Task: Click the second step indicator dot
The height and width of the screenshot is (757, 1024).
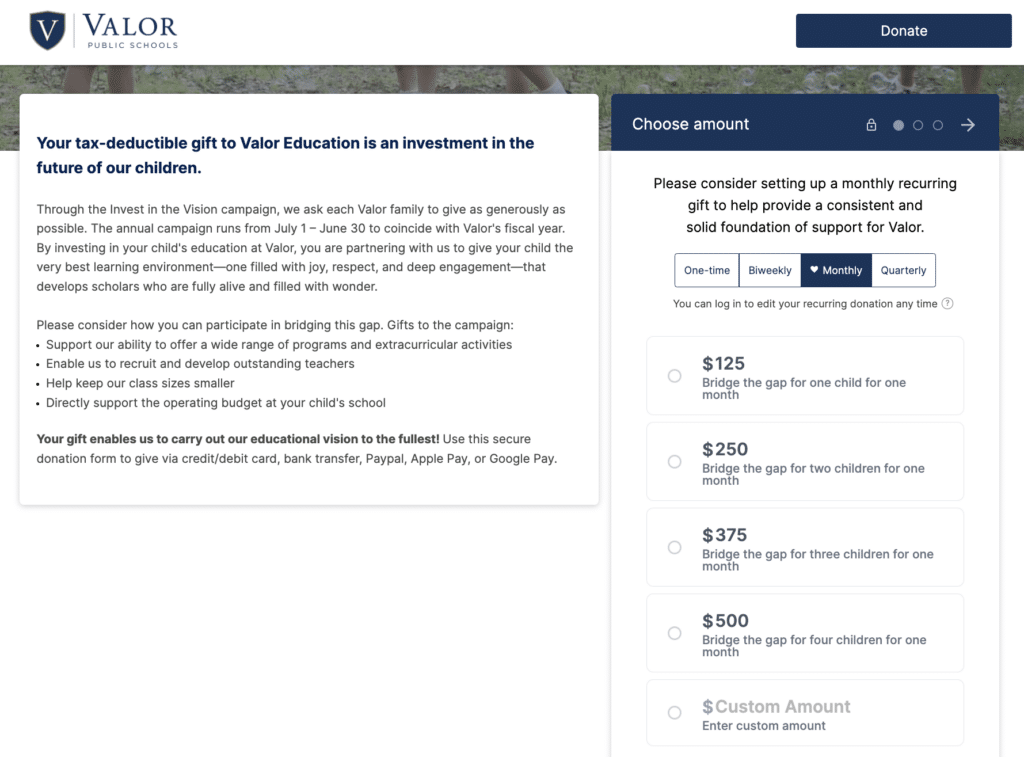Action: click(918, 124)
